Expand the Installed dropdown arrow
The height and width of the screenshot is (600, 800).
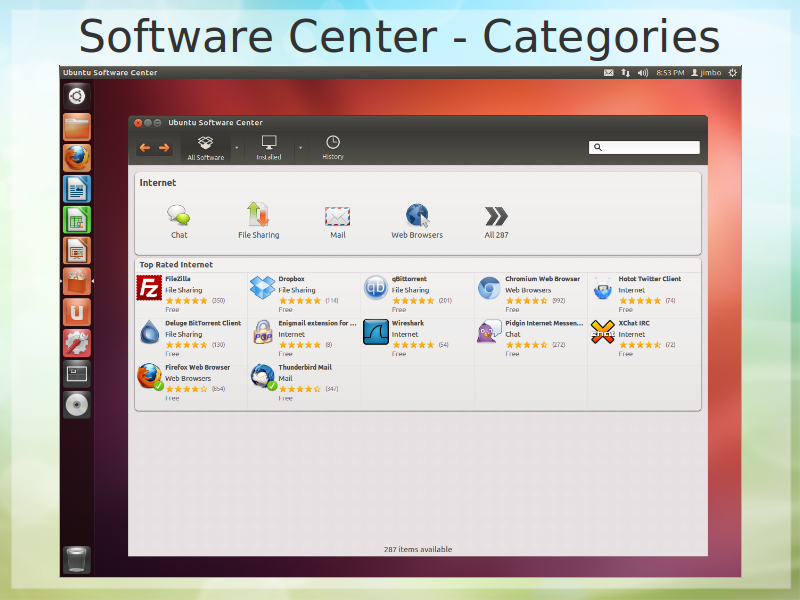tap(301, 148)
